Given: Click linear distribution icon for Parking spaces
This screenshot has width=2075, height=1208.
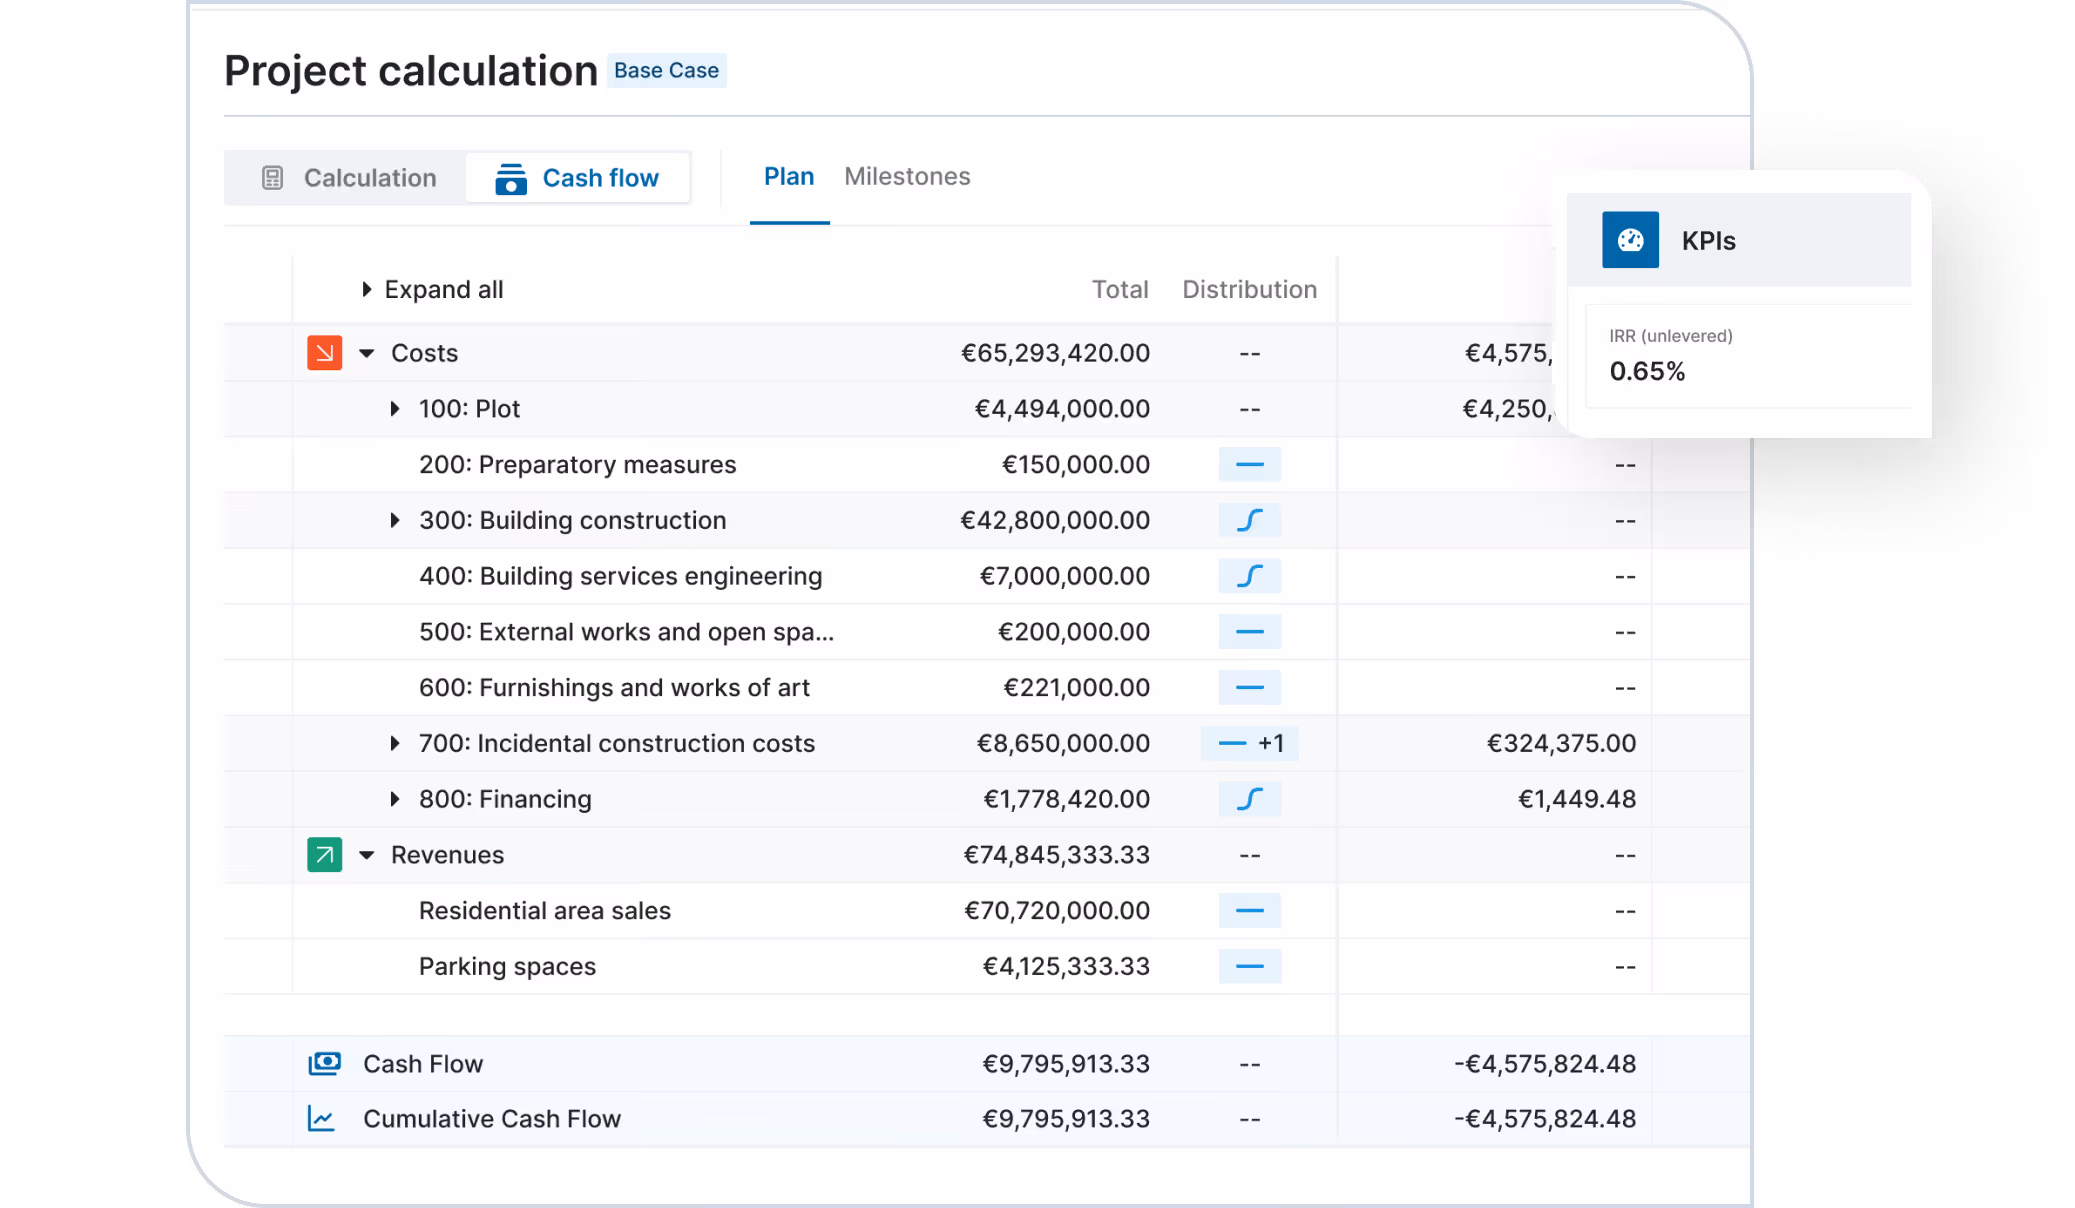Looking at the screenshot, I should [x=1249, y=967].
